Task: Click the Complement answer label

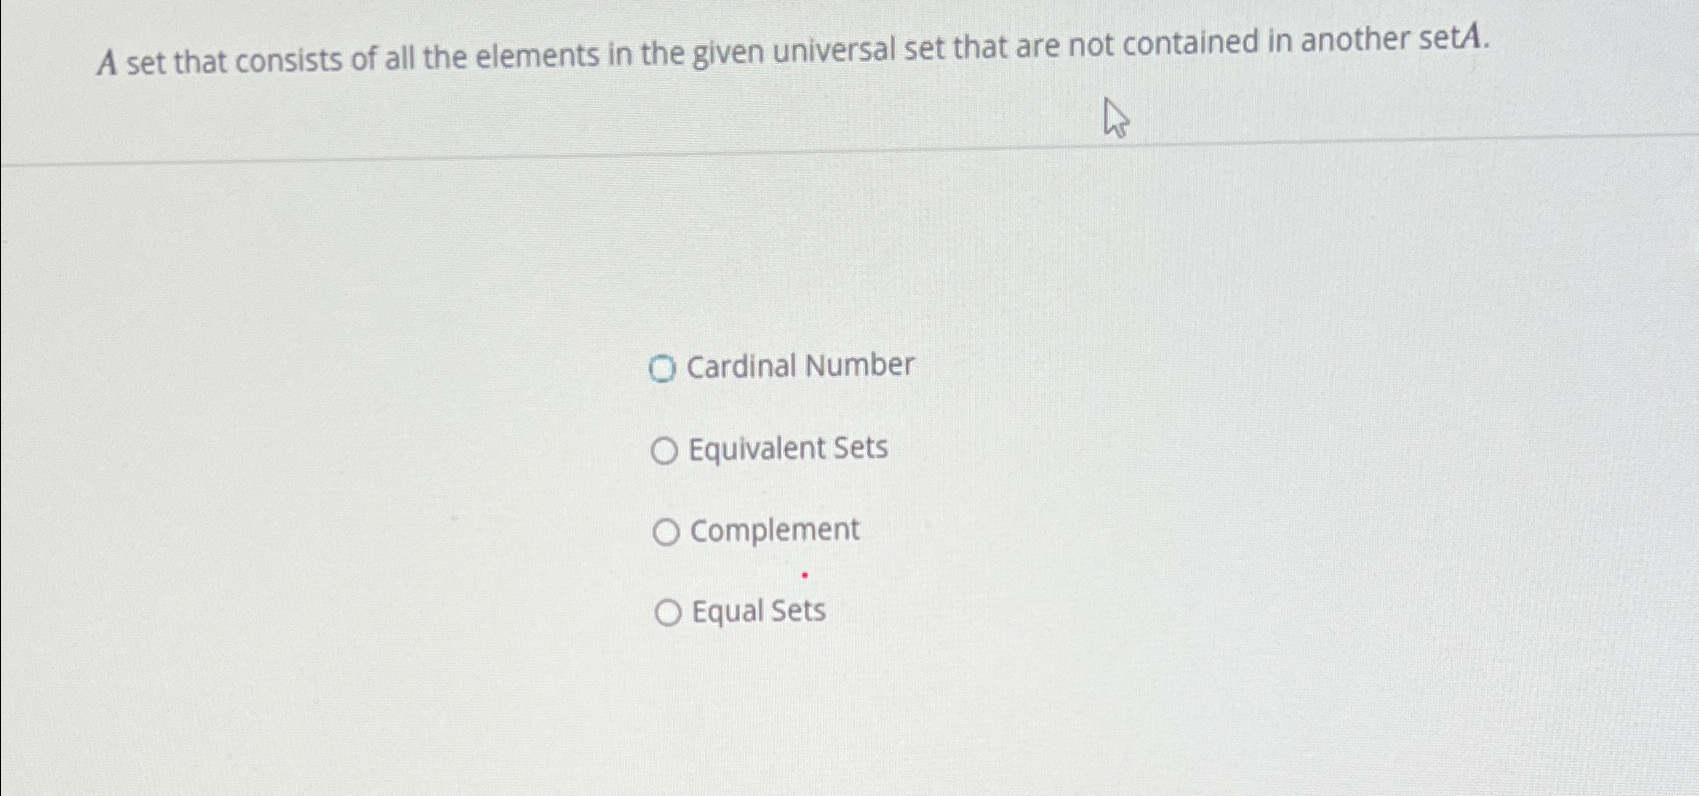Action: 772,530
